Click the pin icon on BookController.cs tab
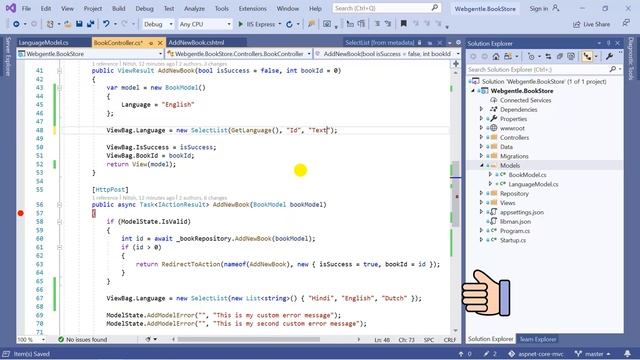Viewport: 640px width, 360px height. tap(151, 43)
